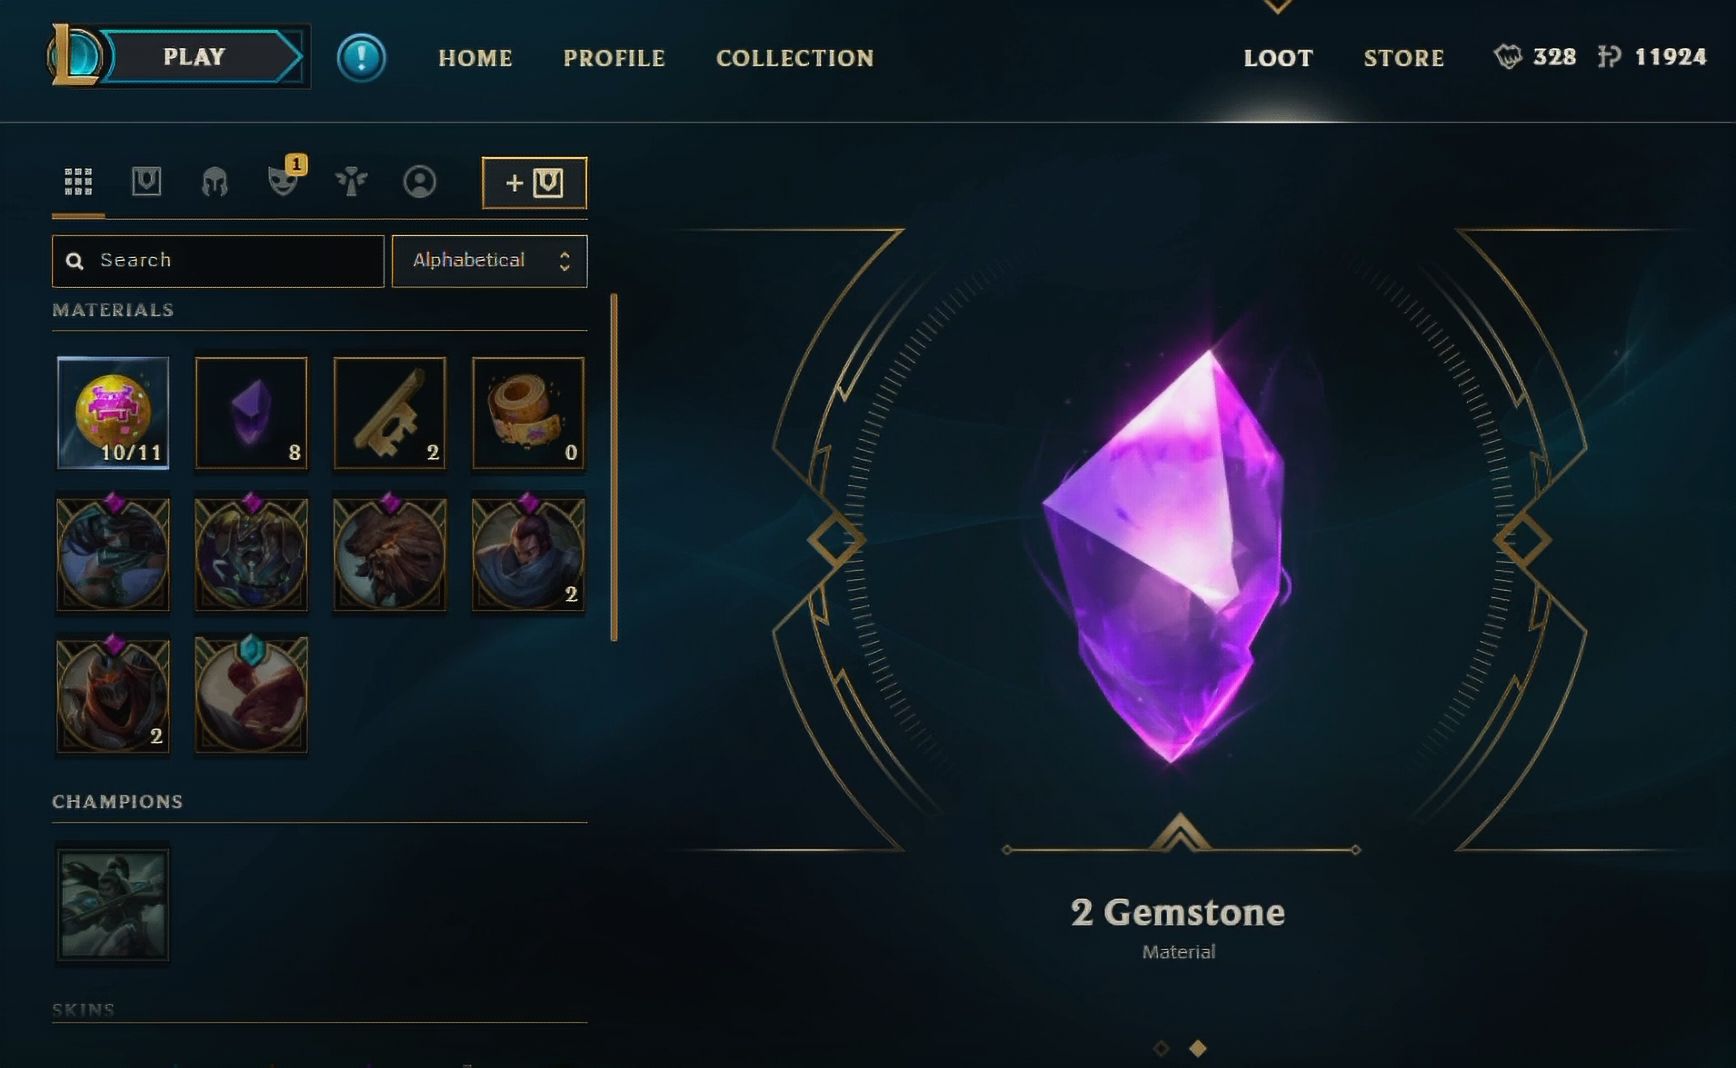The image size is (1736, 1068).
Task: Open the League logo home icon
Action: point(73,56)
